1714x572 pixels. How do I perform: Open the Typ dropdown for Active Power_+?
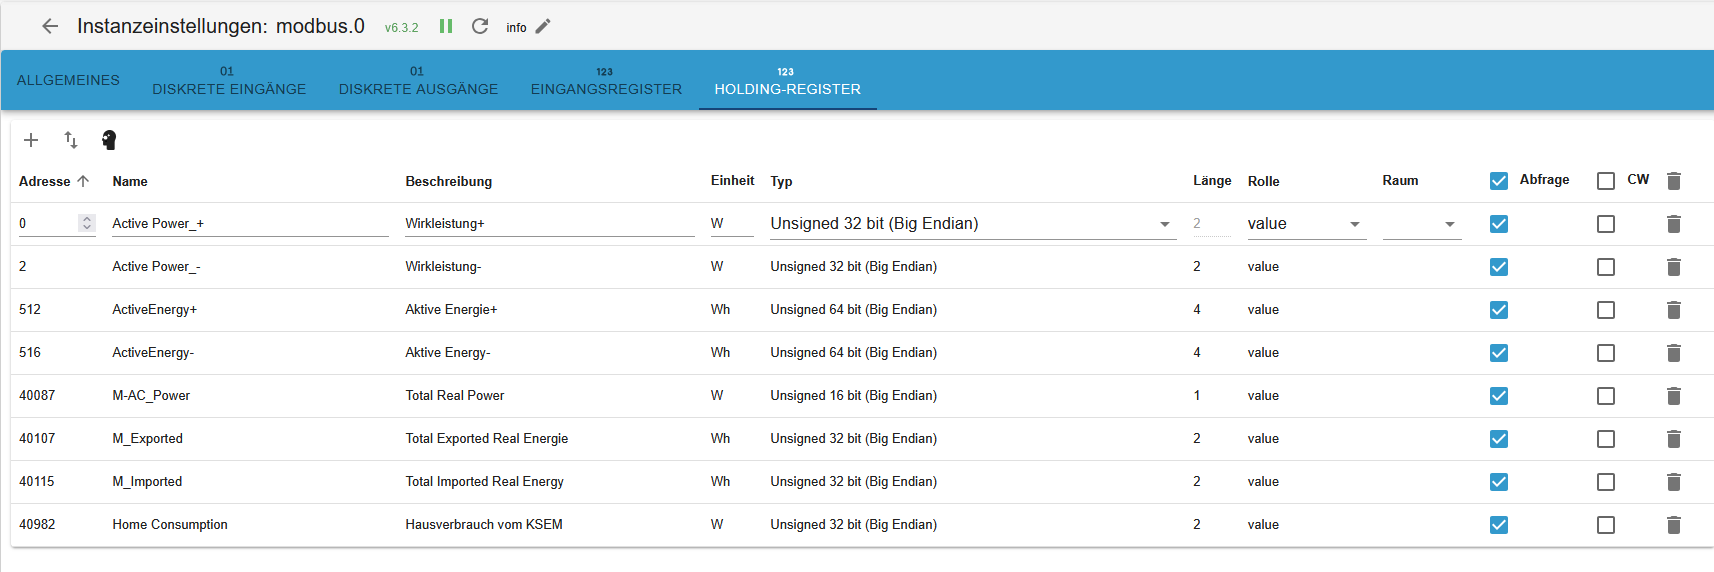[1165, 224]
